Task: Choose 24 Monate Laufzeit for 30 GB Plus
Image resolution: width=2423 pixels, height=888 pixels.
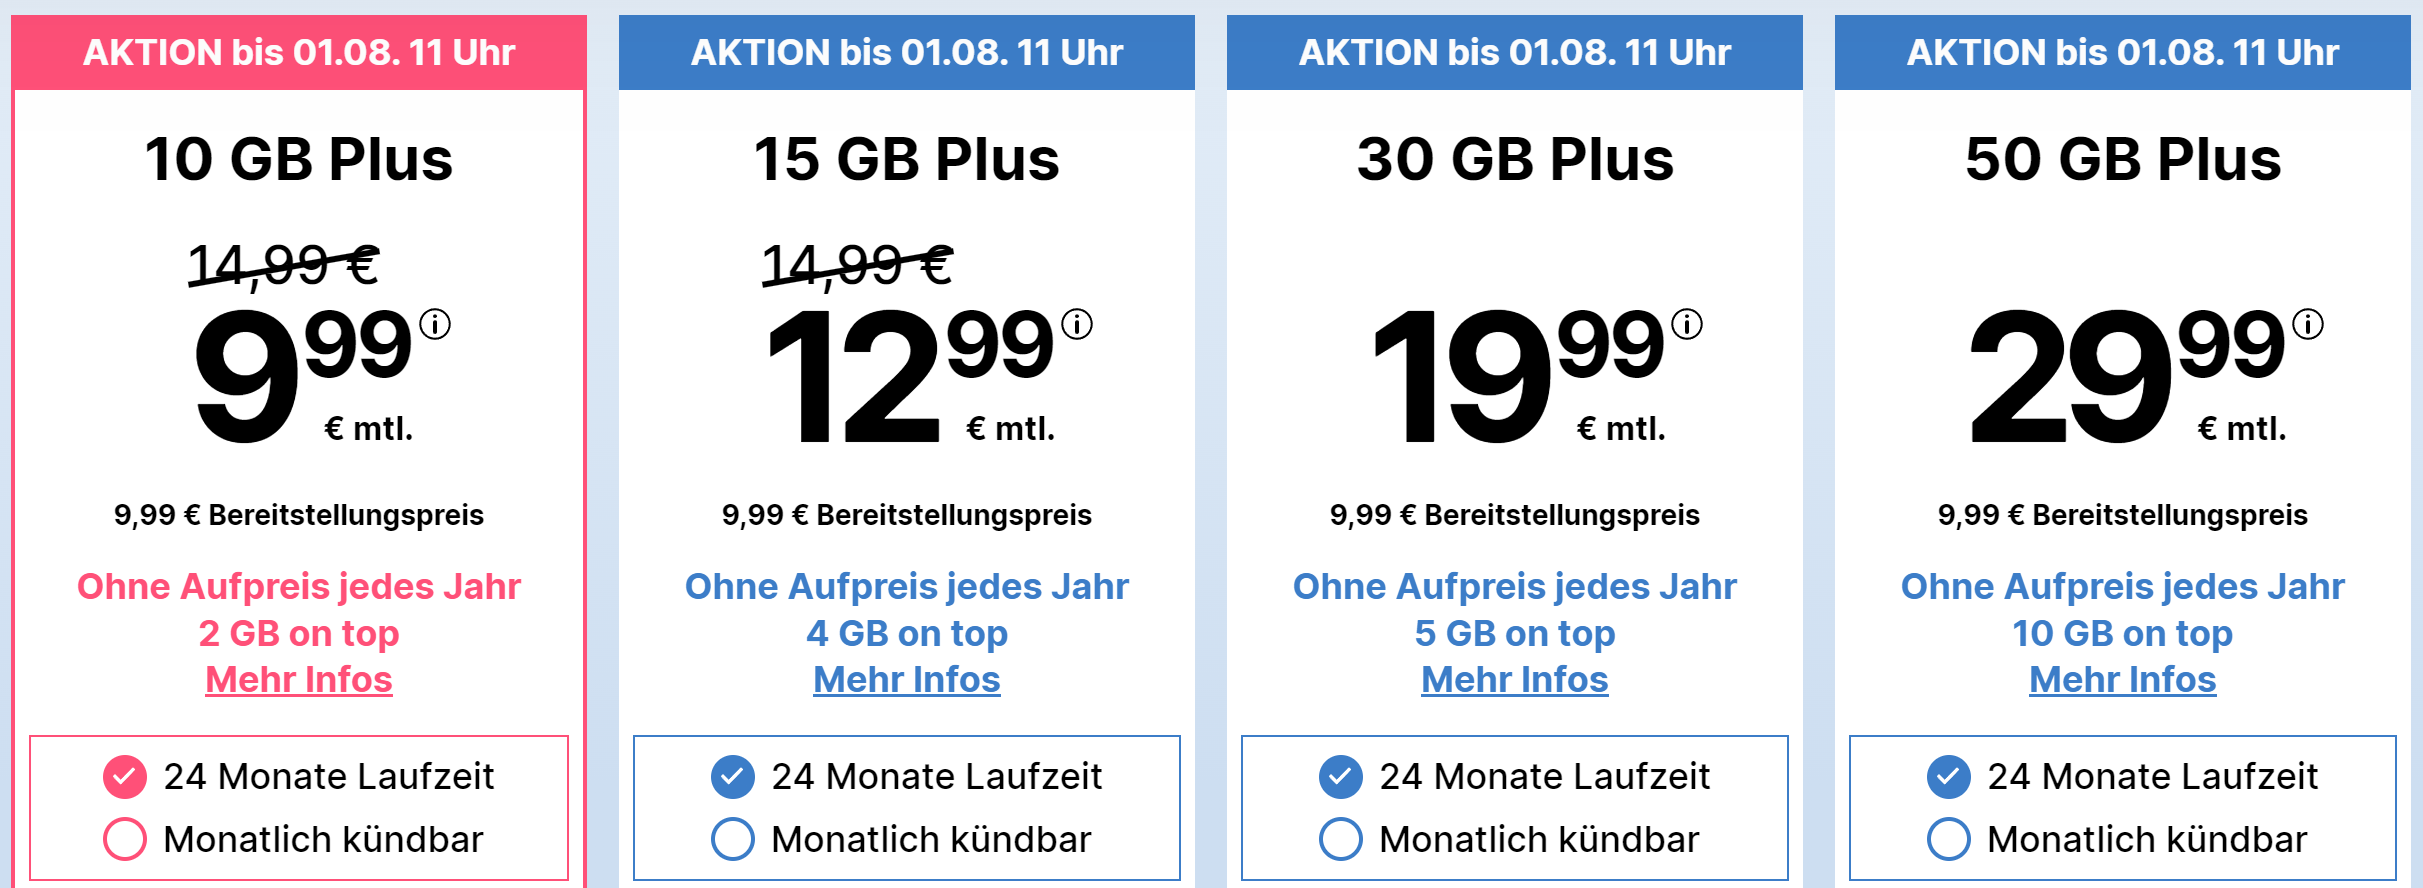Action: (x=1341, y=777)
